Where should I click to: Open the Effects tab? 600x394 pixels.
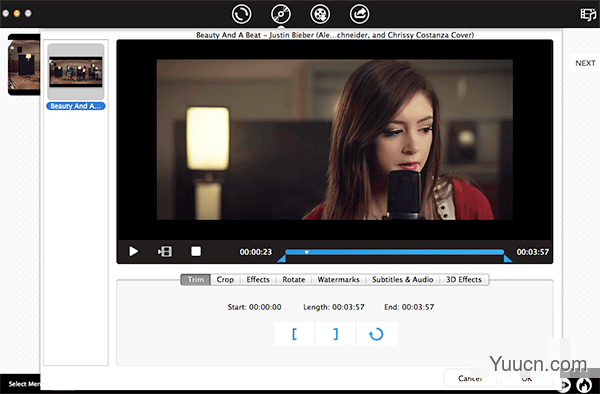pos(258,280)
